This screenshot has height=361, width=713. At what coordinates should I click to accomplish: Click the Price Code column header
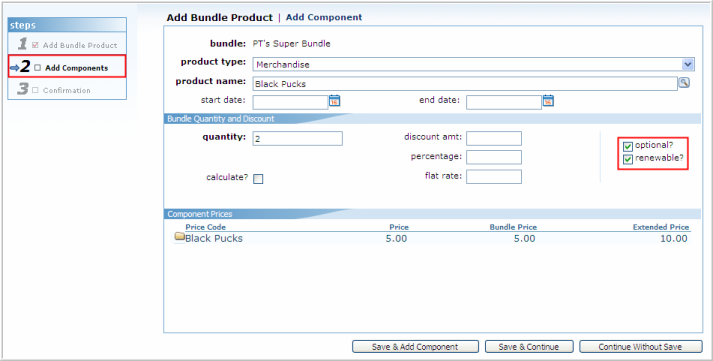[x=206, y=227]
